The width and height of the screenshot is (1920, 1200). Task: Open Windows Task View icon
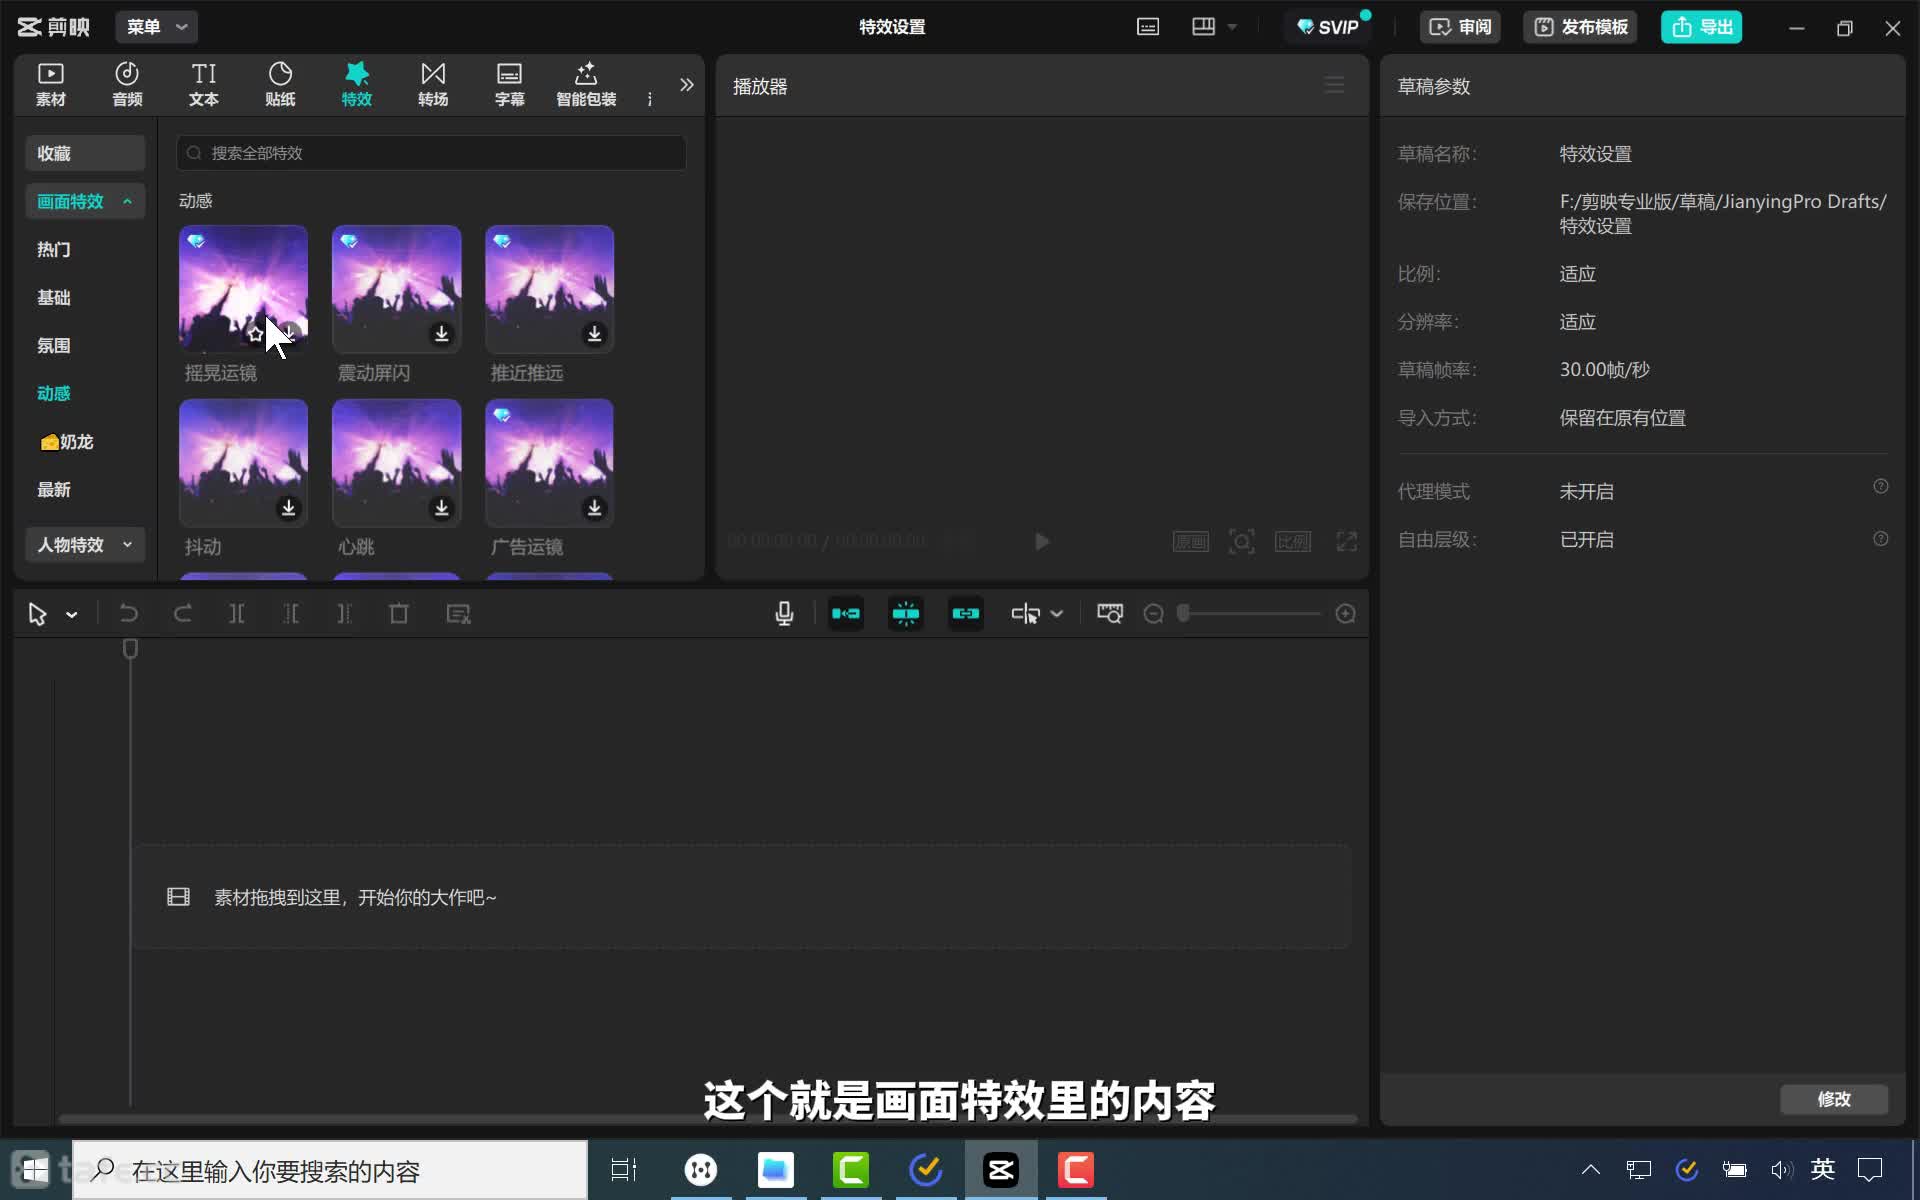point(624,1170)
